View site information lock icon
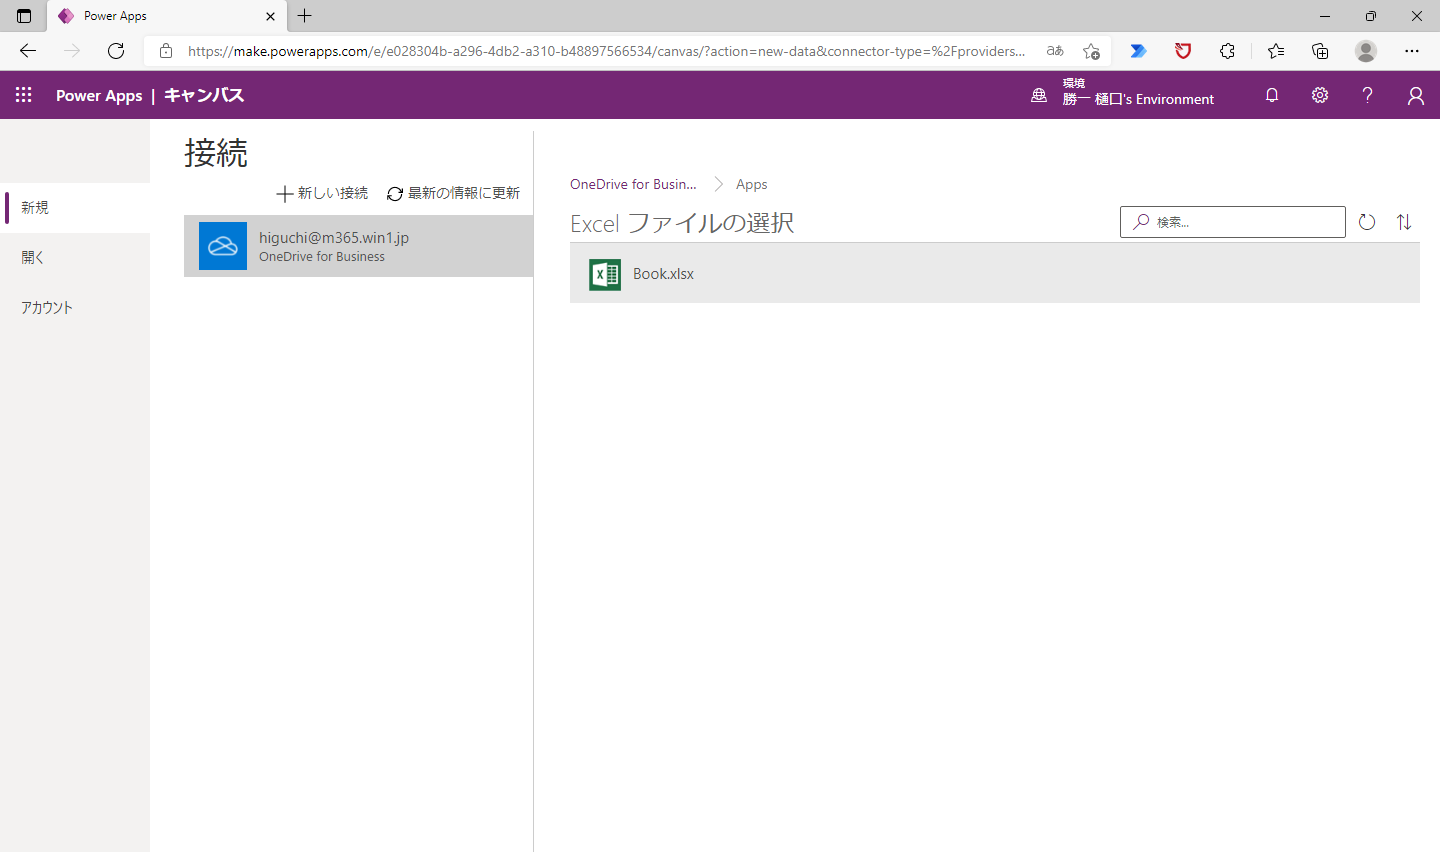Screen dimensions: 1440x852 click(x=166, y=51)
